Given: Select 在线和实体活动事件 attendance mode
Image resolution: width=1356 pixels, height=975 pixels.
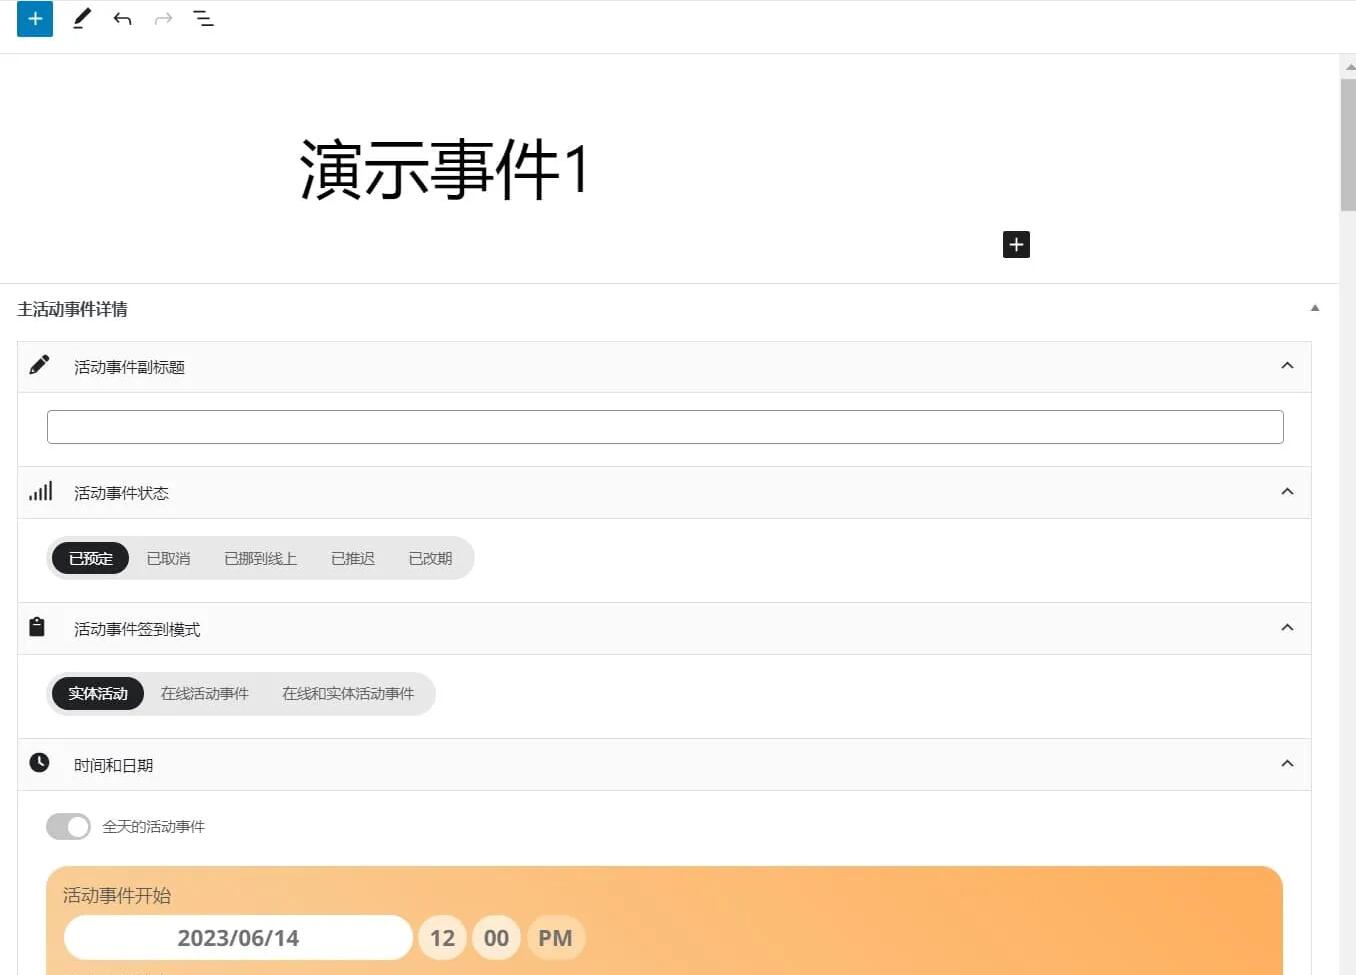Looking at the screenshot, I should coord(348,694).
